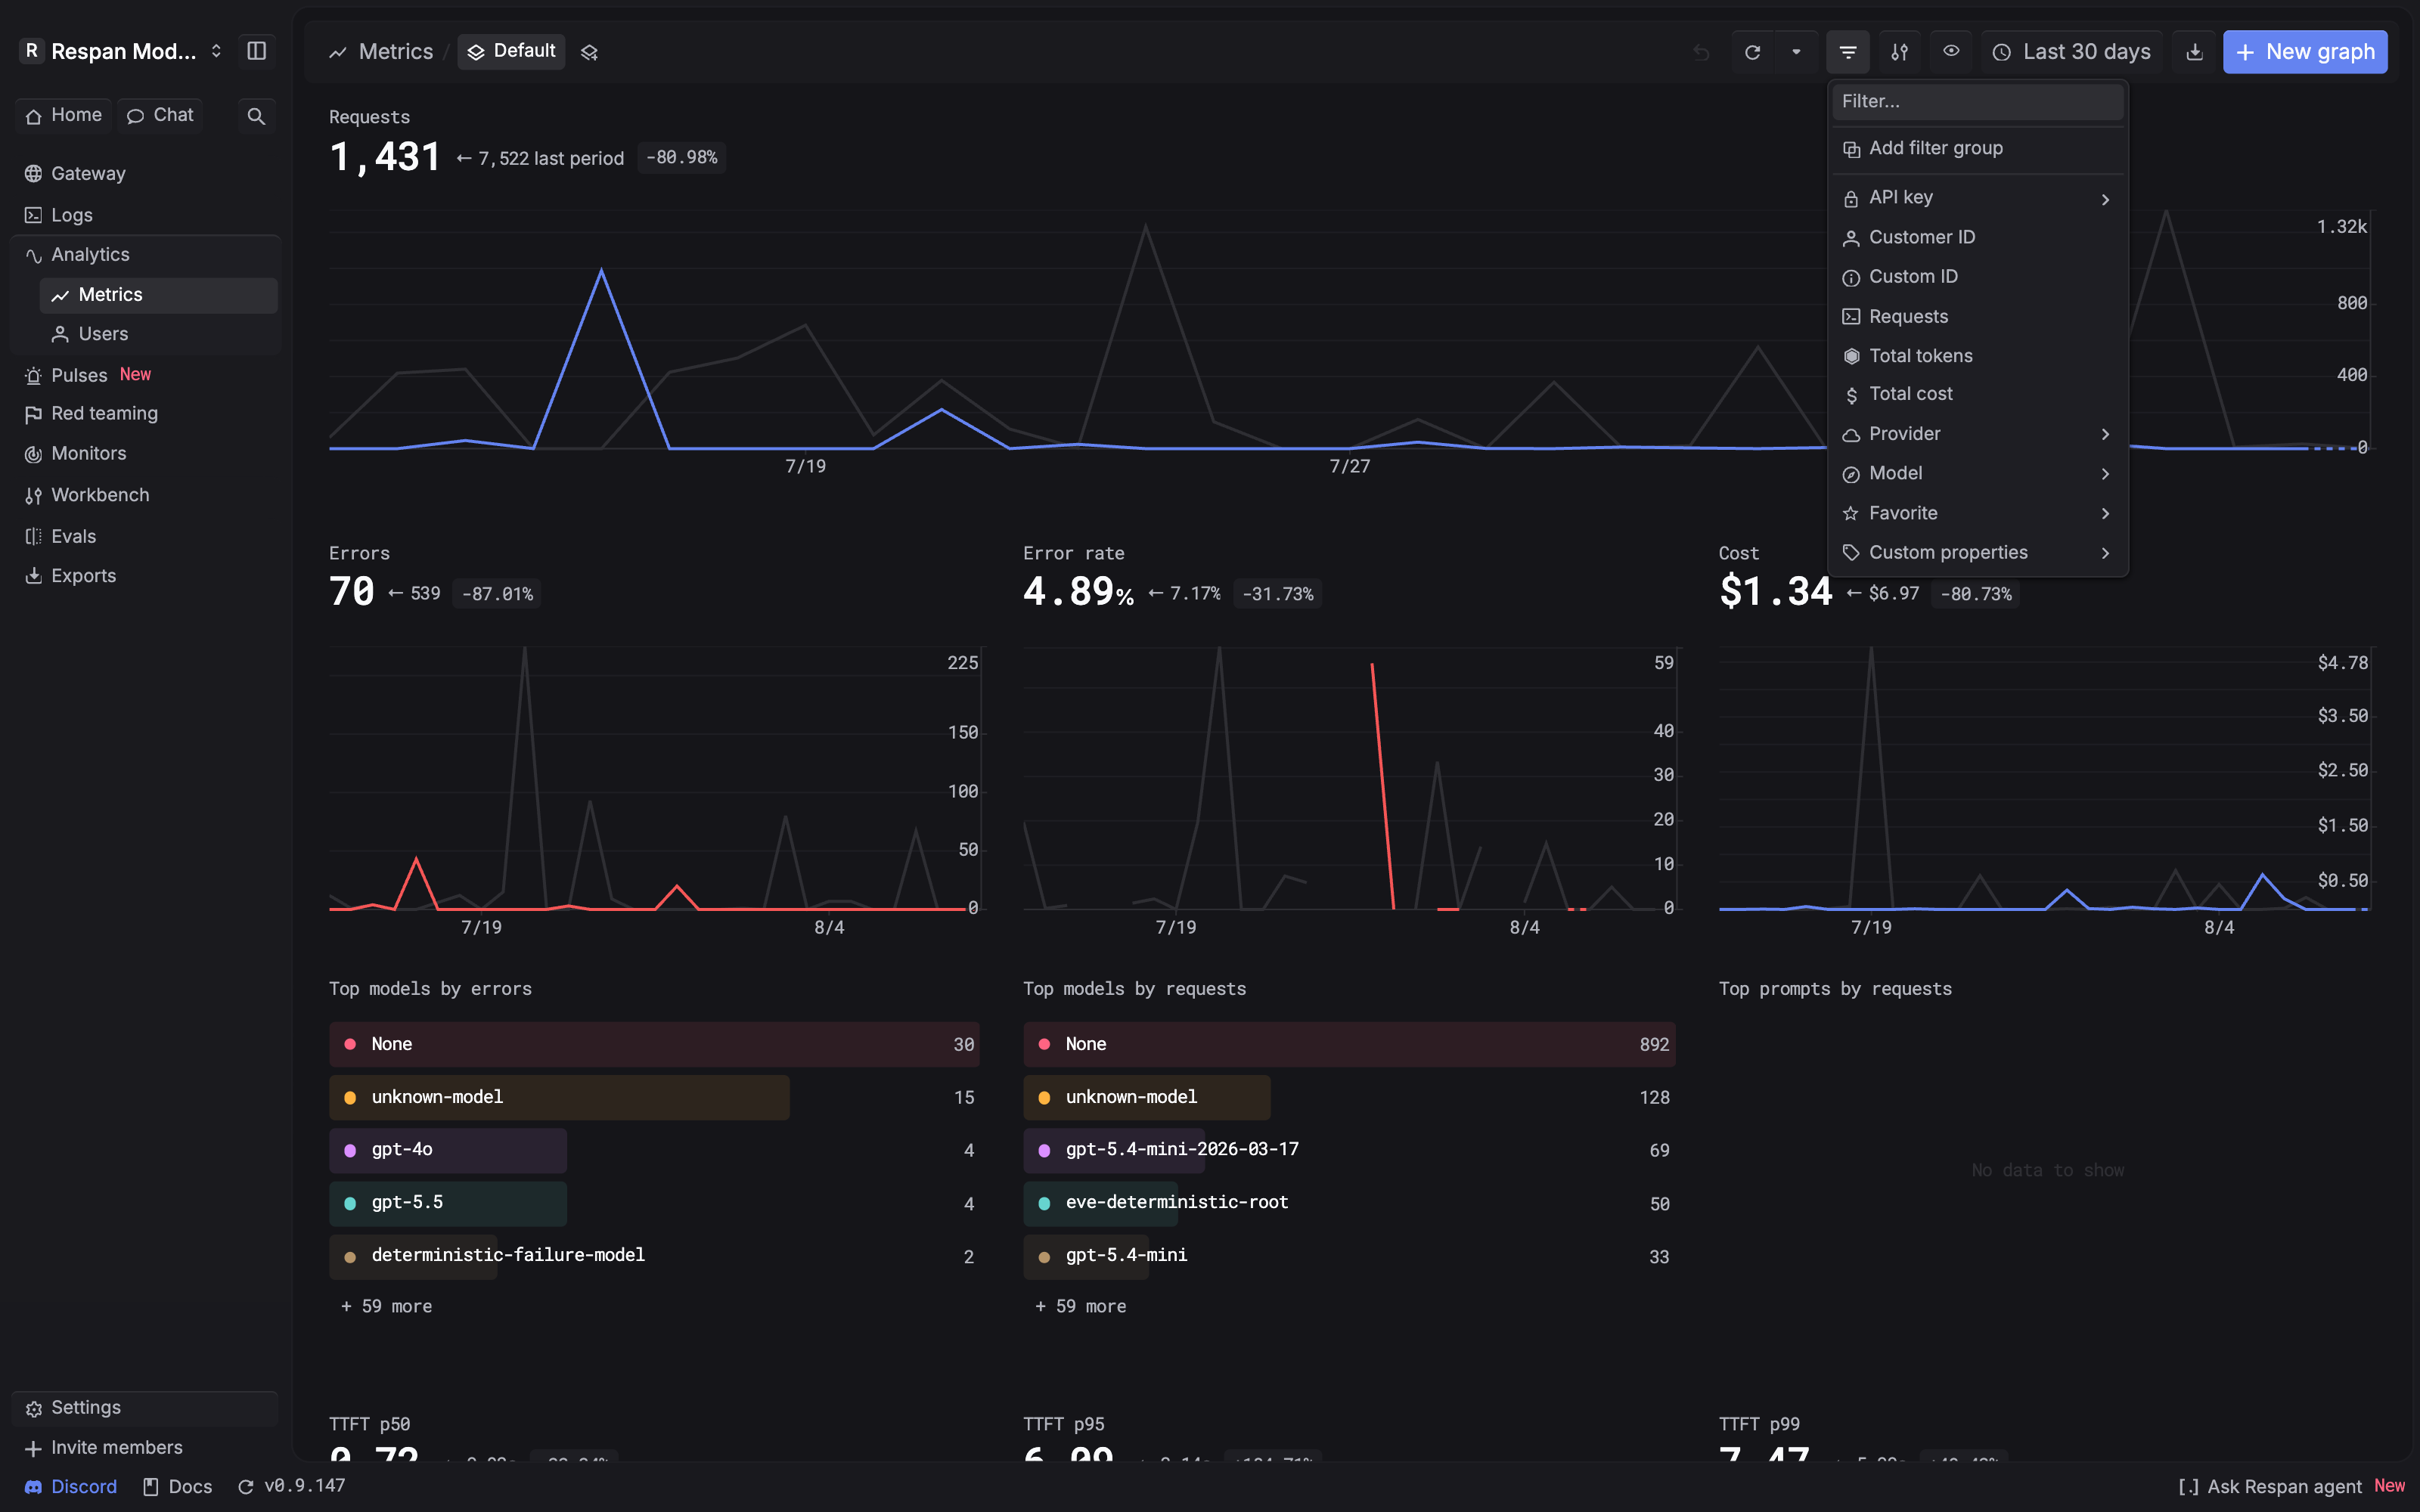The width and height of the screenshot is (2420, 1512).
Task: Expand the API key filter submenu
Action: (x=1977, y=198)
